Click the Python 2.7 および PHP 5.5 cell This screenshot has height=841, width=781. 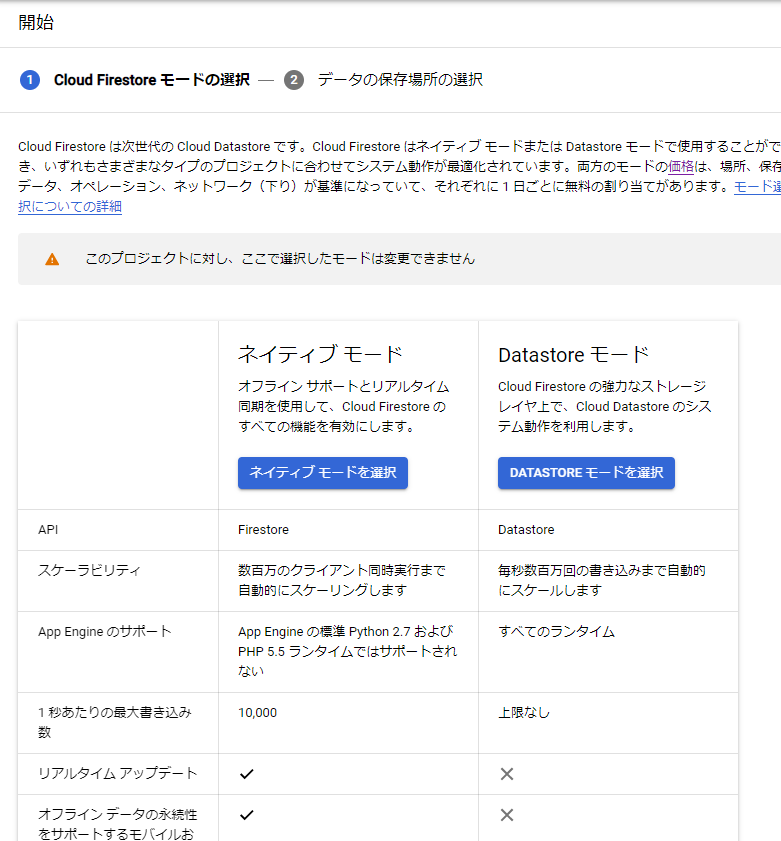tap(348, 651)
